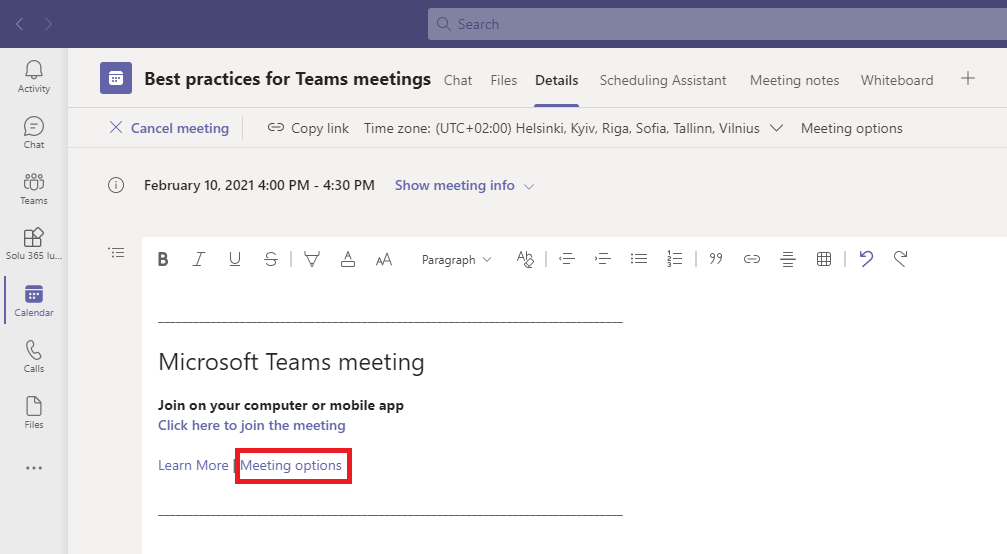This screenshot has width=1007, height=554.
Task: Toggle bold formatting
Action: [163, 259]
